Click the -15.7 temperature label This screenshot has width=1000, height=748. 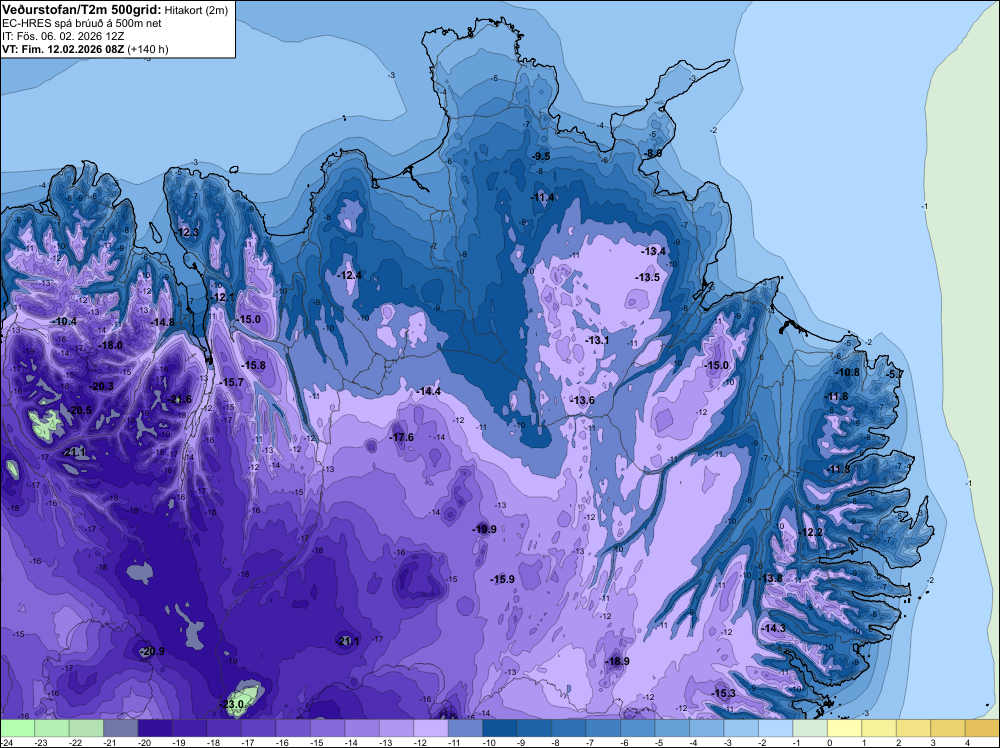point(232,382)
